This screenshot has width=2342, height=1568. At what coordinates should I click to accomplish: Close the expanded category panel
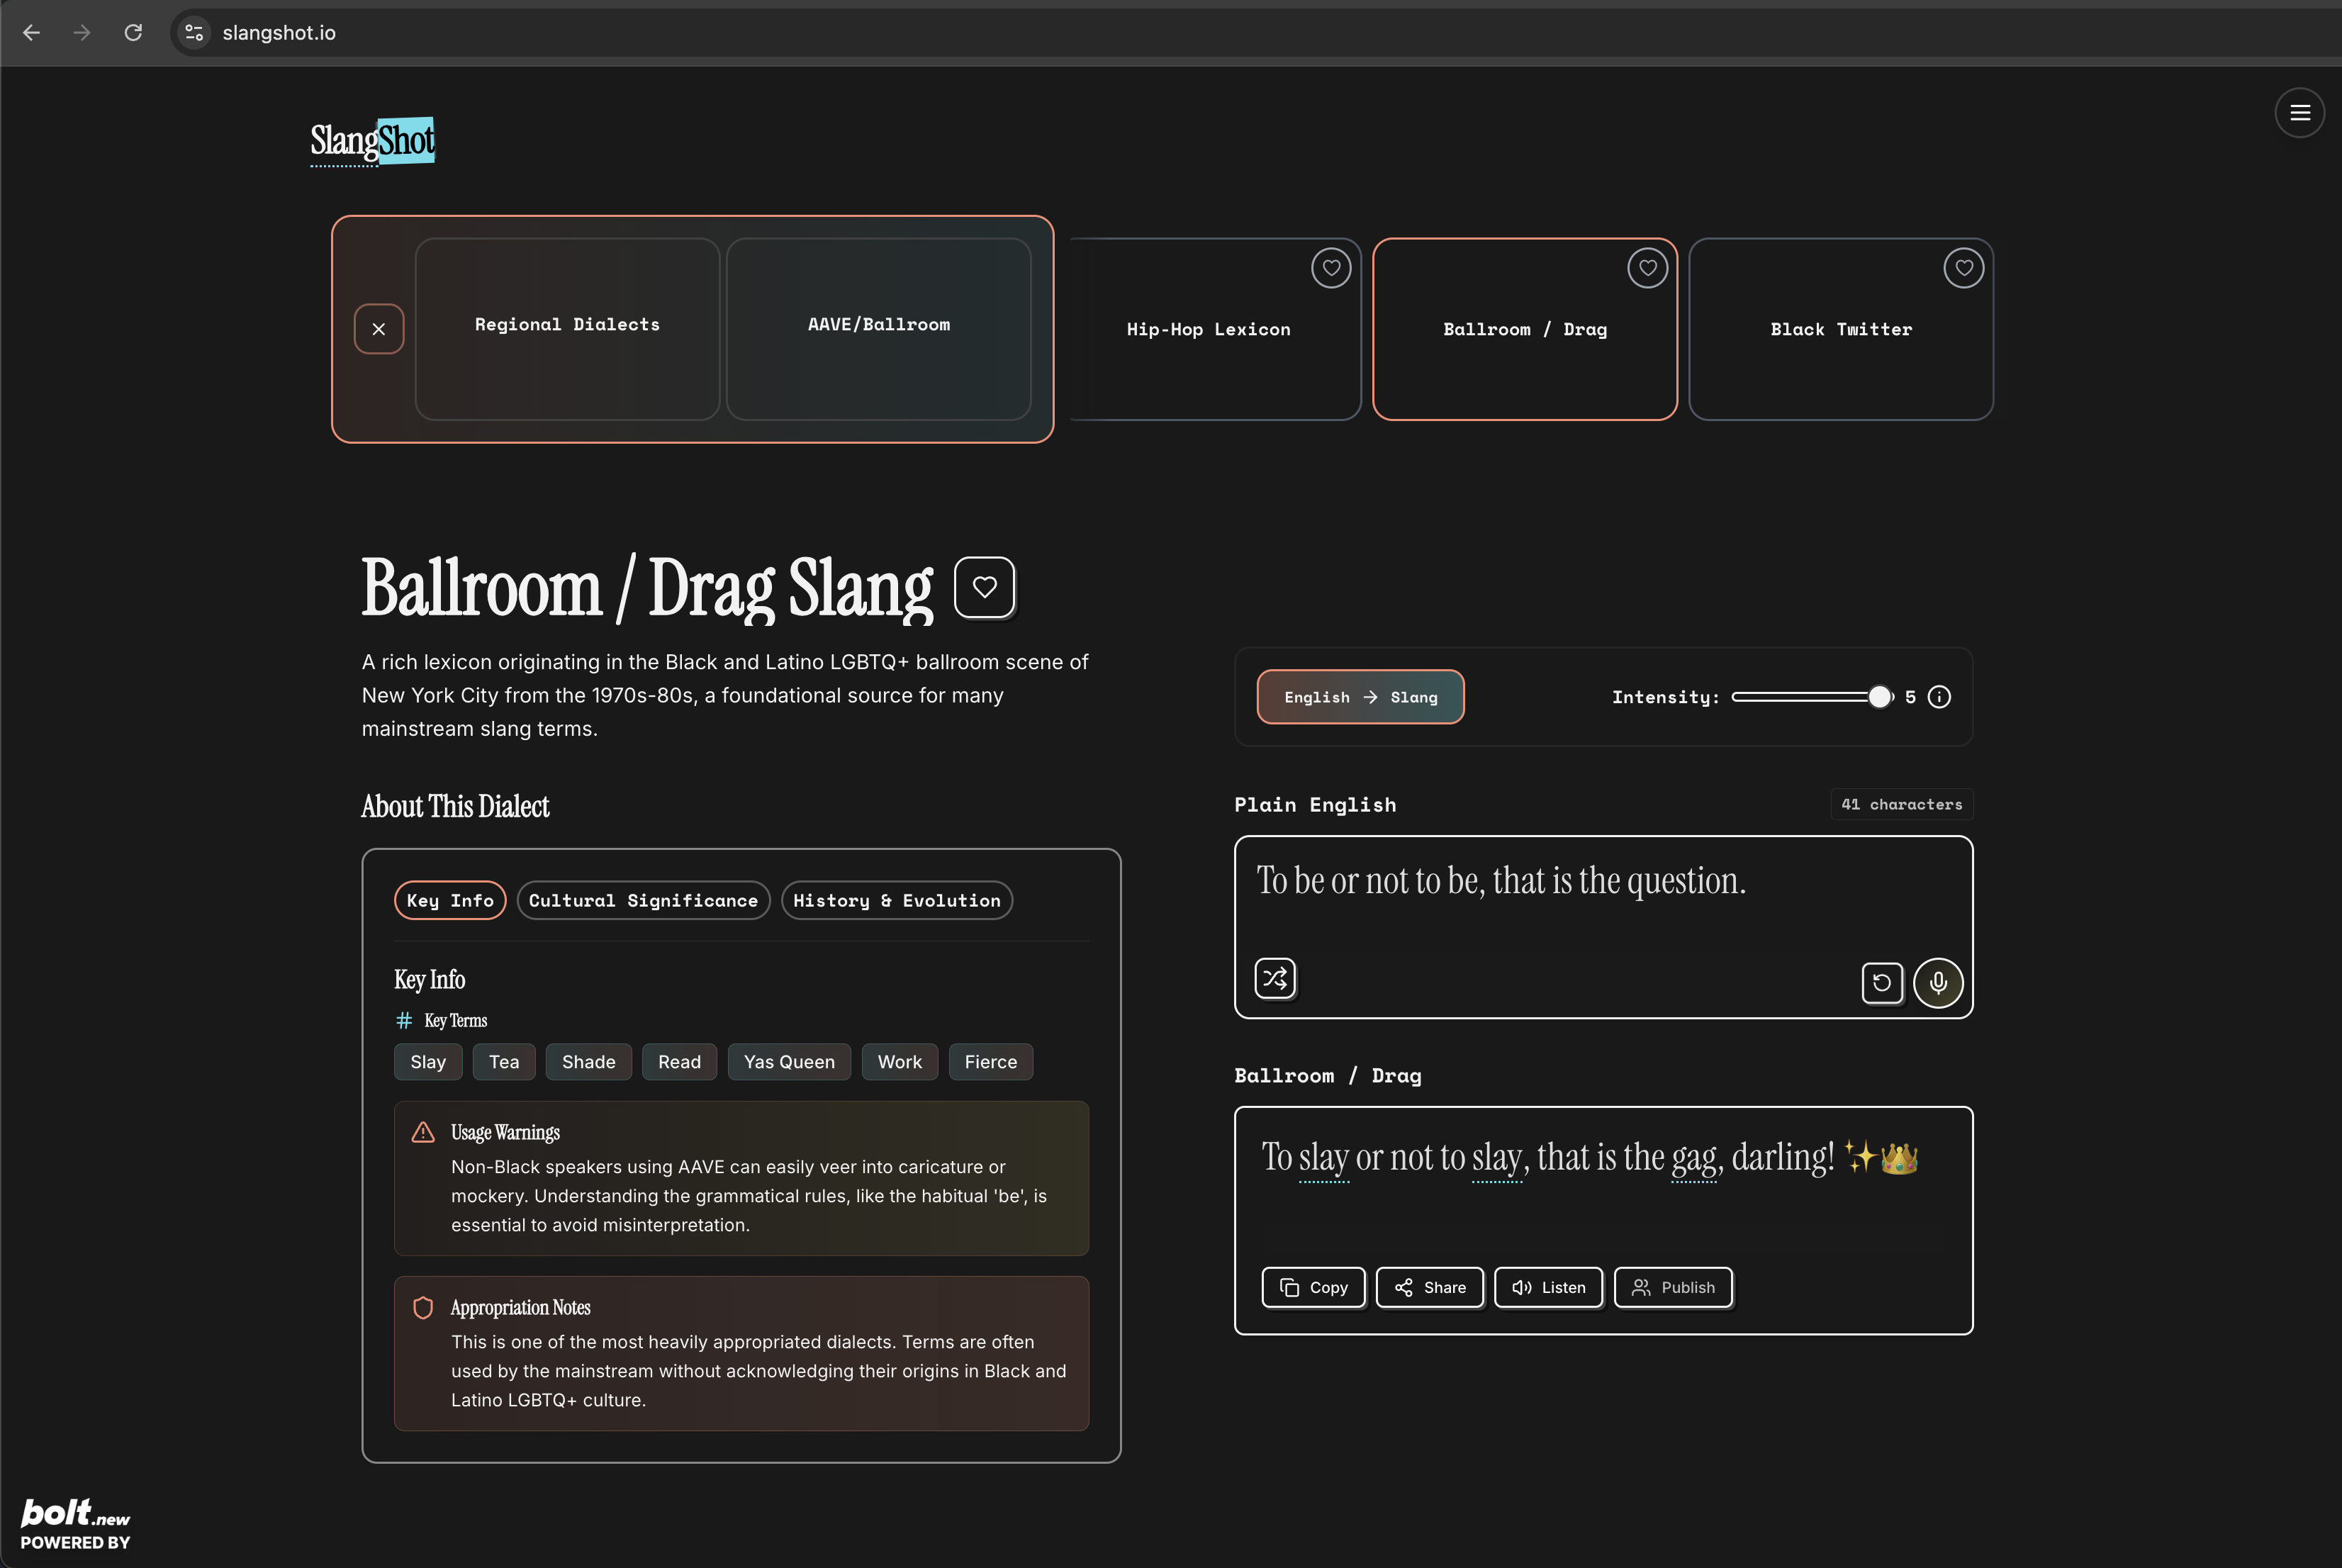(x=379, y=329)
